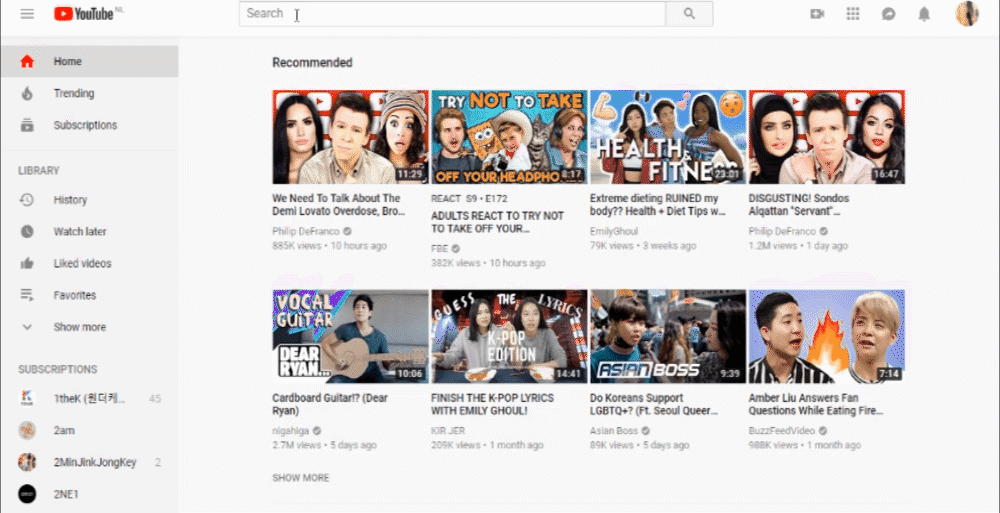Open the Dear Ryan cardboard guitar thumbnail
The width and height of the screenshot is (1000, 513).
pos(350,336)
